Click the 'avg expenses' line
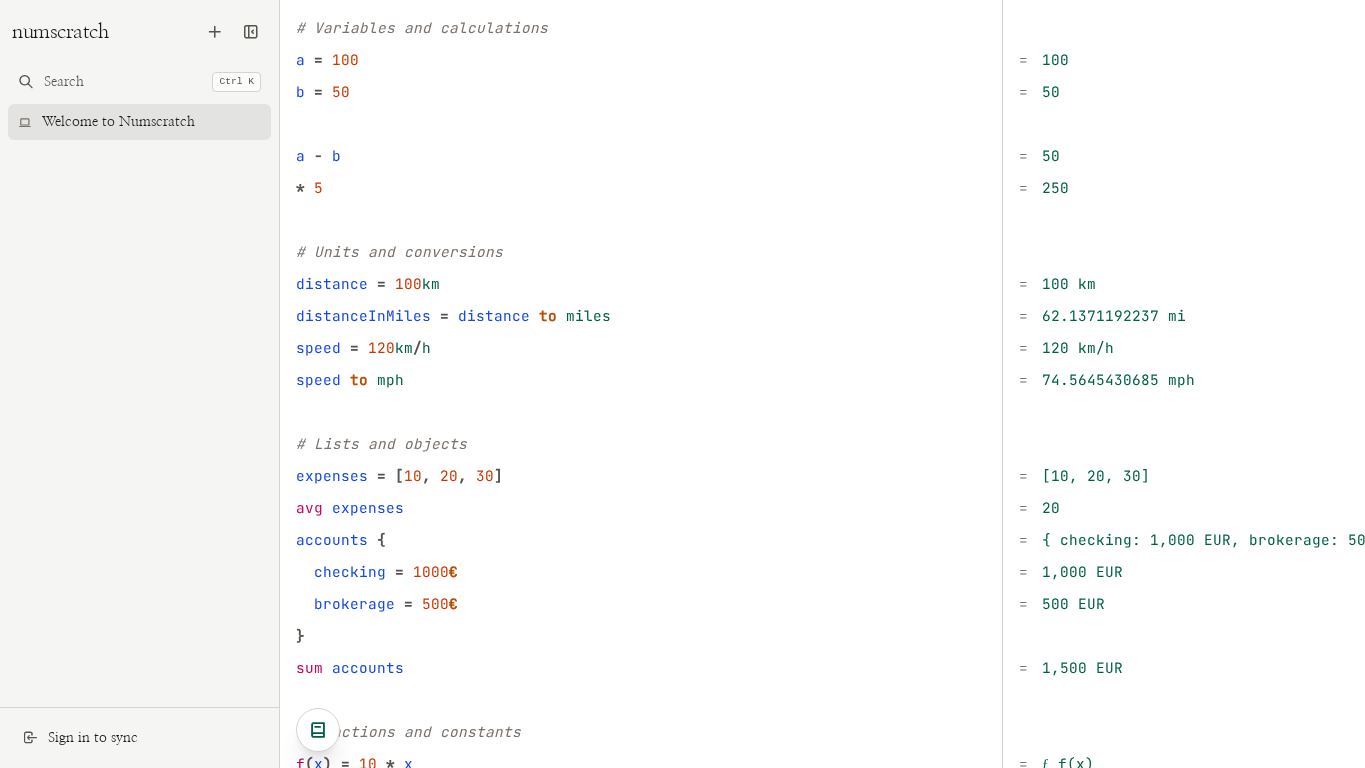Image resolution: width=1365 pixels, height=768 pixels. (x=350, y=508)
